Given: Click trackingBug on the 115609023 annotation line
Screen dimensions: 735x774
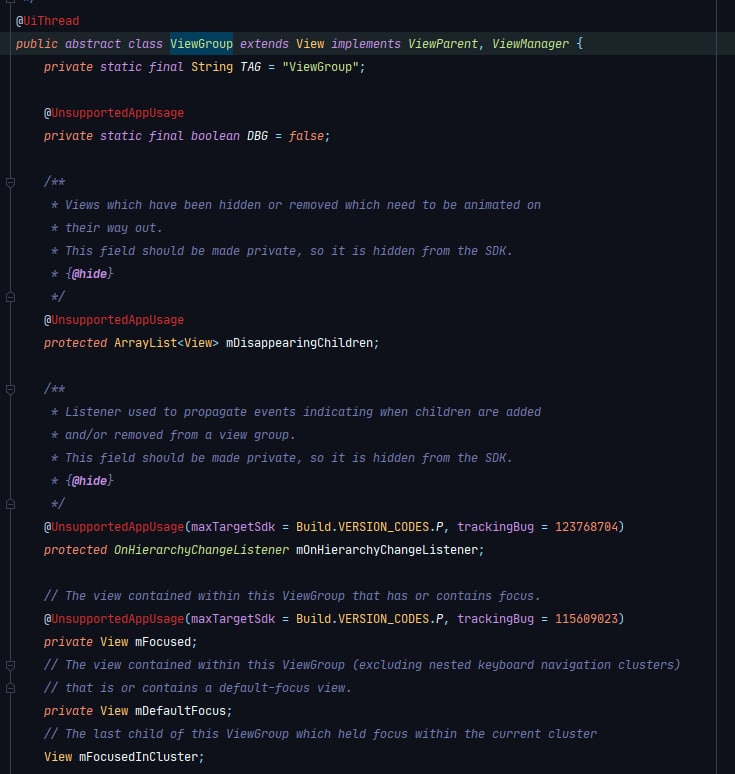Looking at the screenshot, I should (495, 619).
